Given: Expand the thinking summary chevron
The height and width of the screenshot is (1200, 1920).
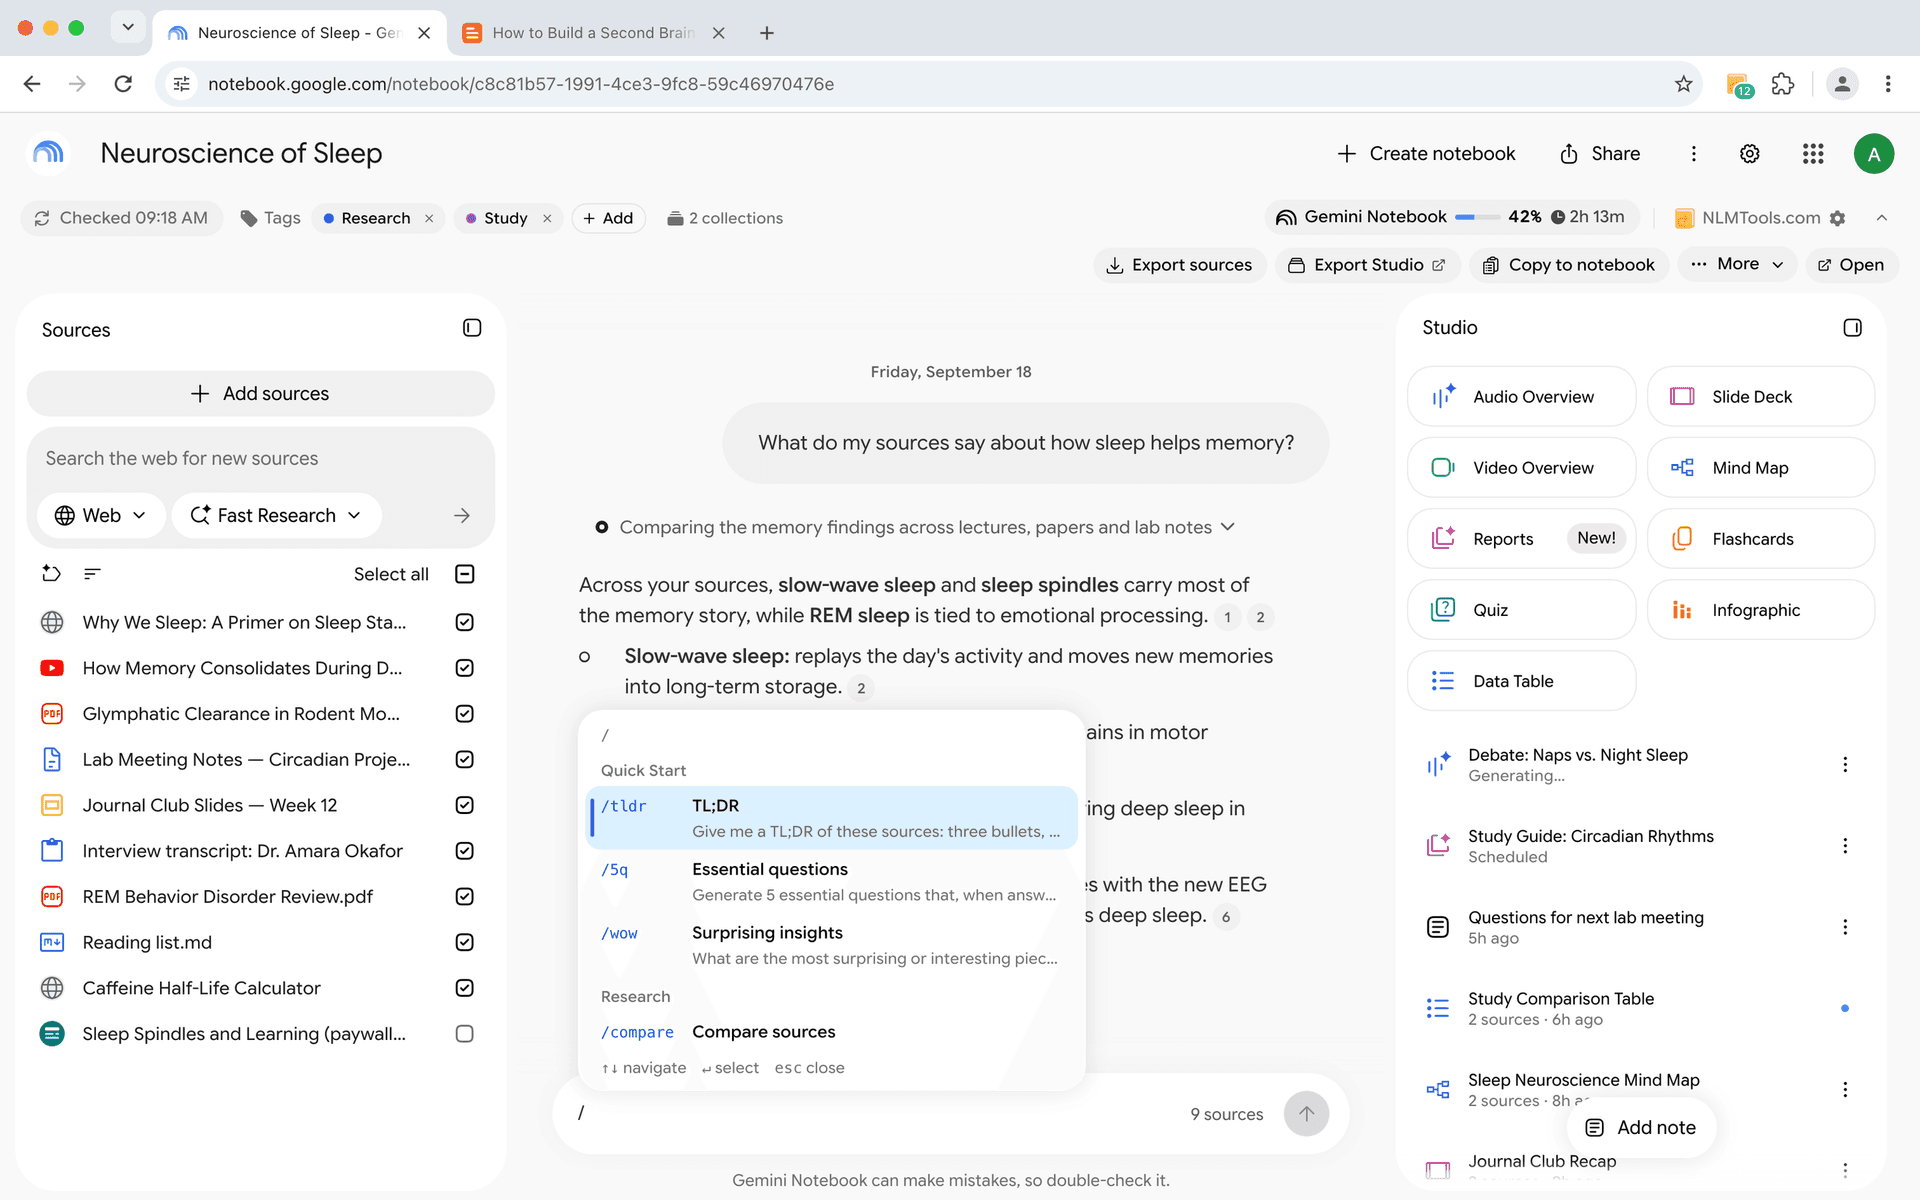Looking at the screenshot, I should [1228, 526].
